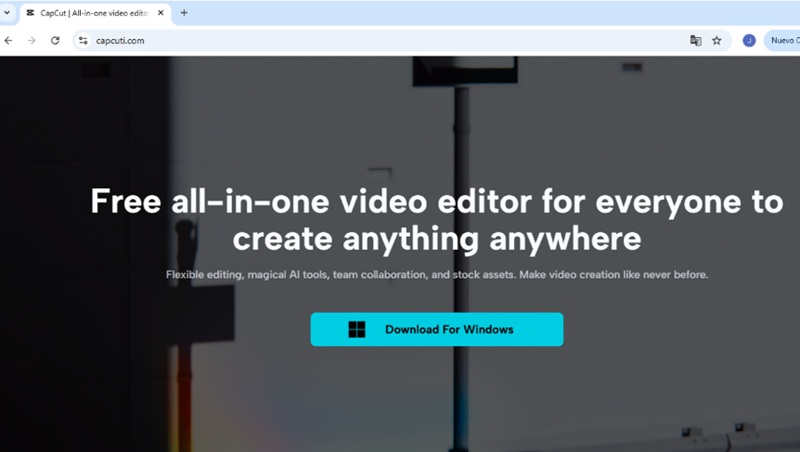Viewport: 800px width, 452px height.
Task: Click the browser back arrow
Action: click(8, 40)
